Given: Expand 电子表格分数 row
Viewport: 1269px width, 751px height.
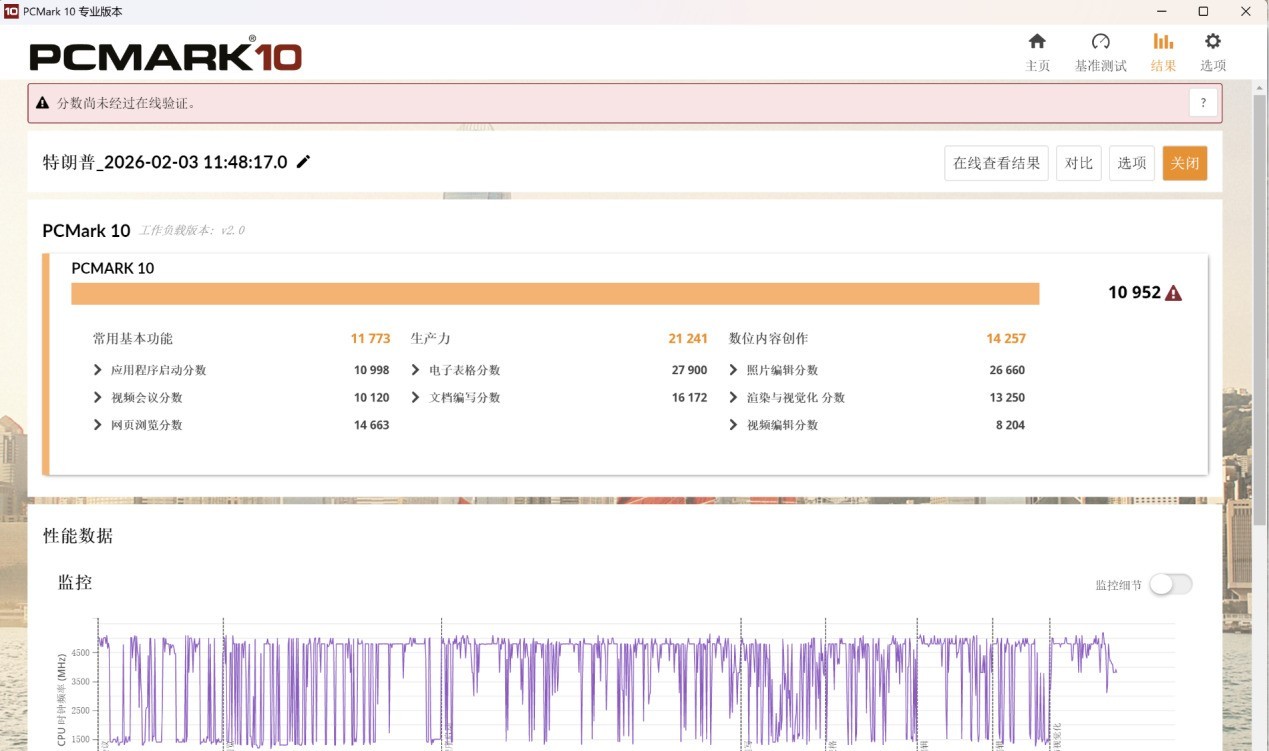Looking at the screenshot, I should [x=416, y=370].
